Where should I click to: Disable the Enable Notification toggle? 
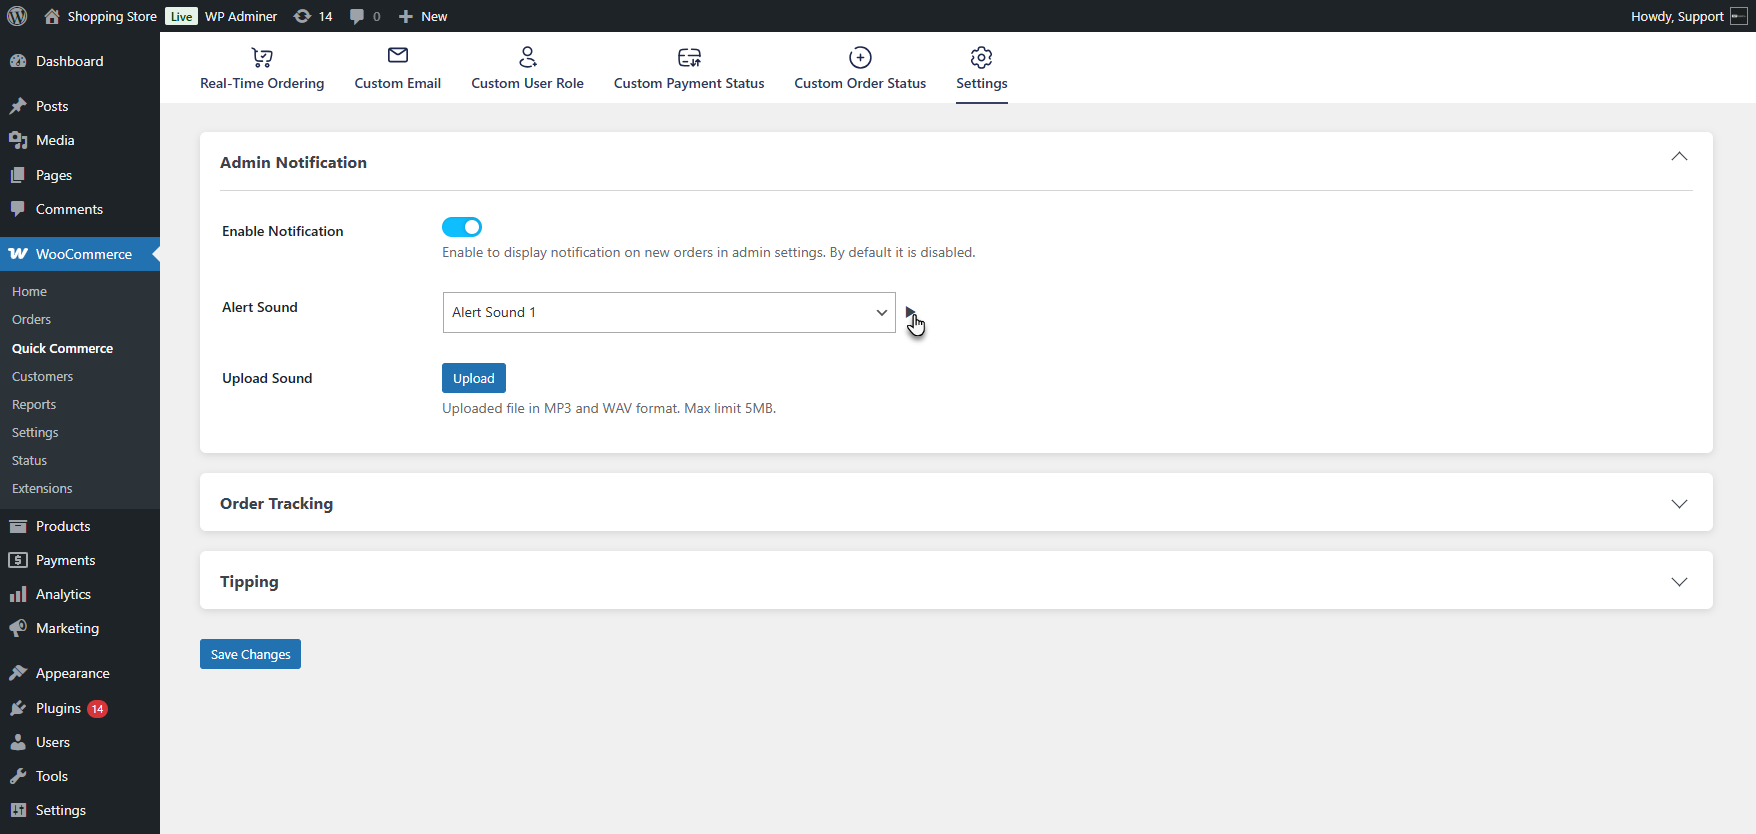tap(462, 227)
